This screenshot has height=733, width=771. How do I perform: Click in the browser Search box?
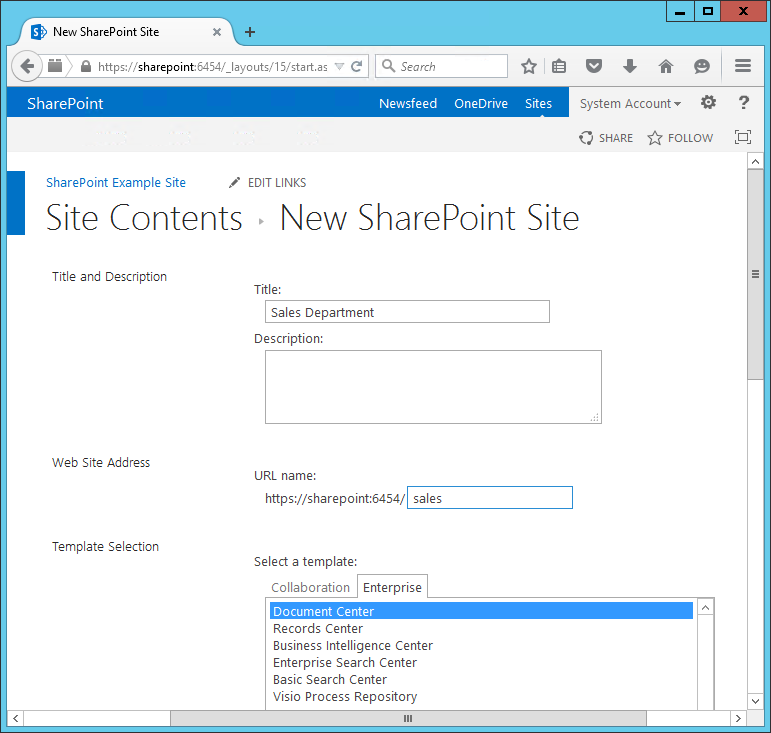442,66
